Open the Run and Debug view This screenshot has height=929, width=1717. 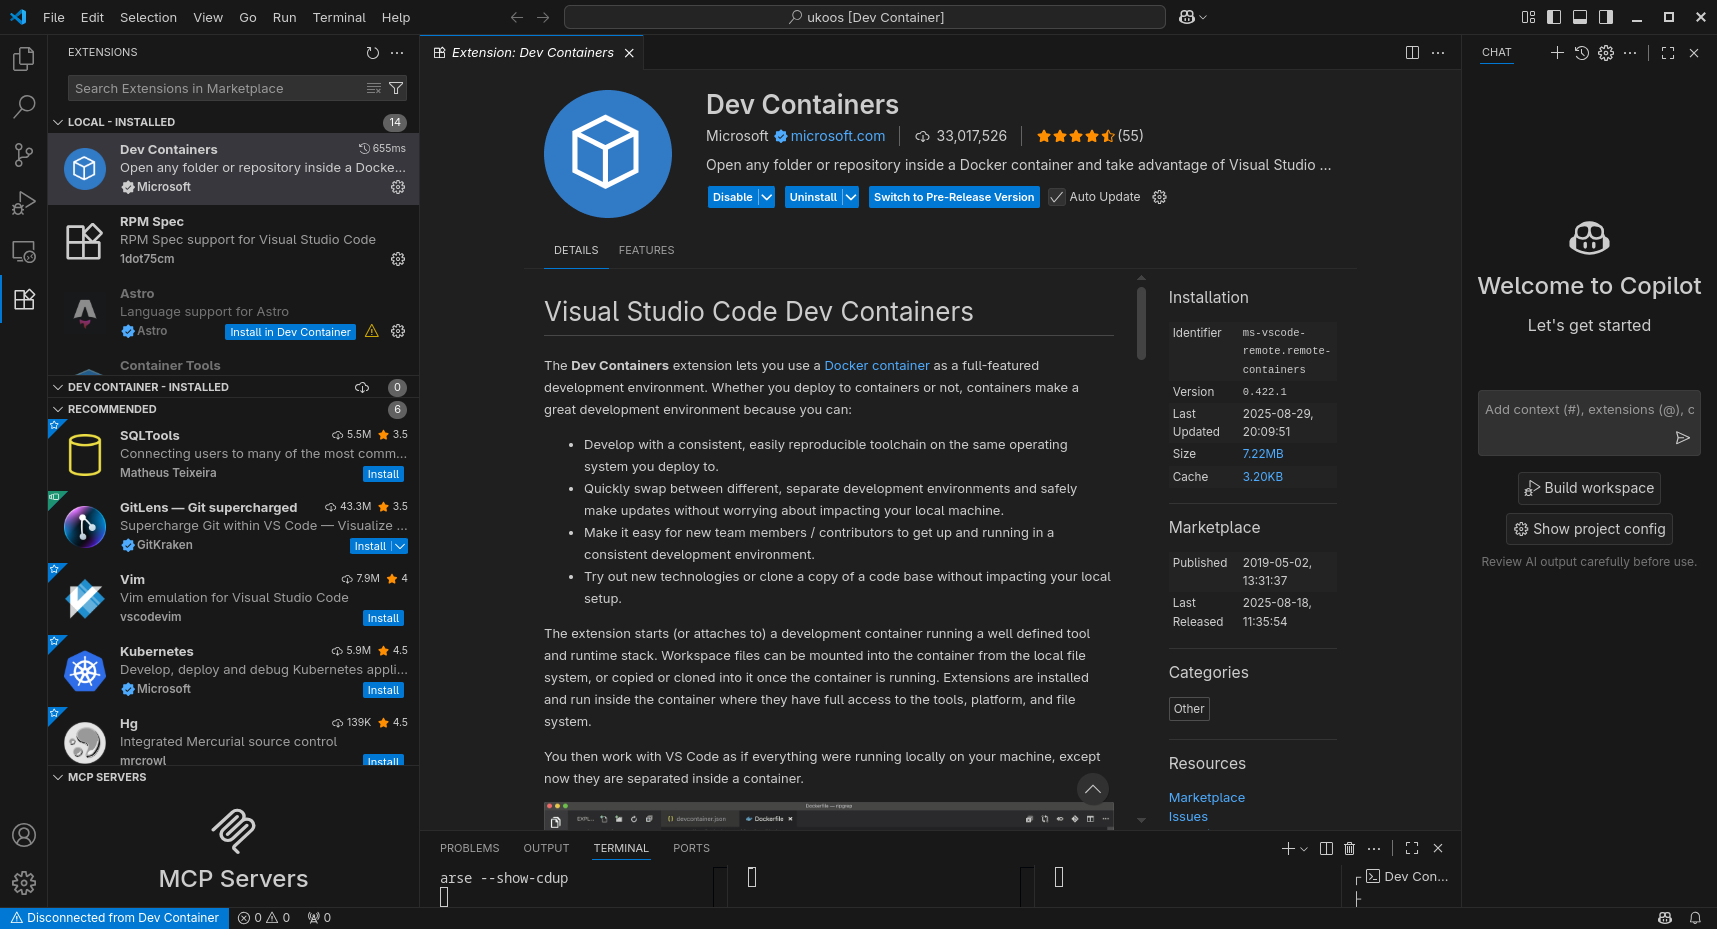click(x=23, y=203)
